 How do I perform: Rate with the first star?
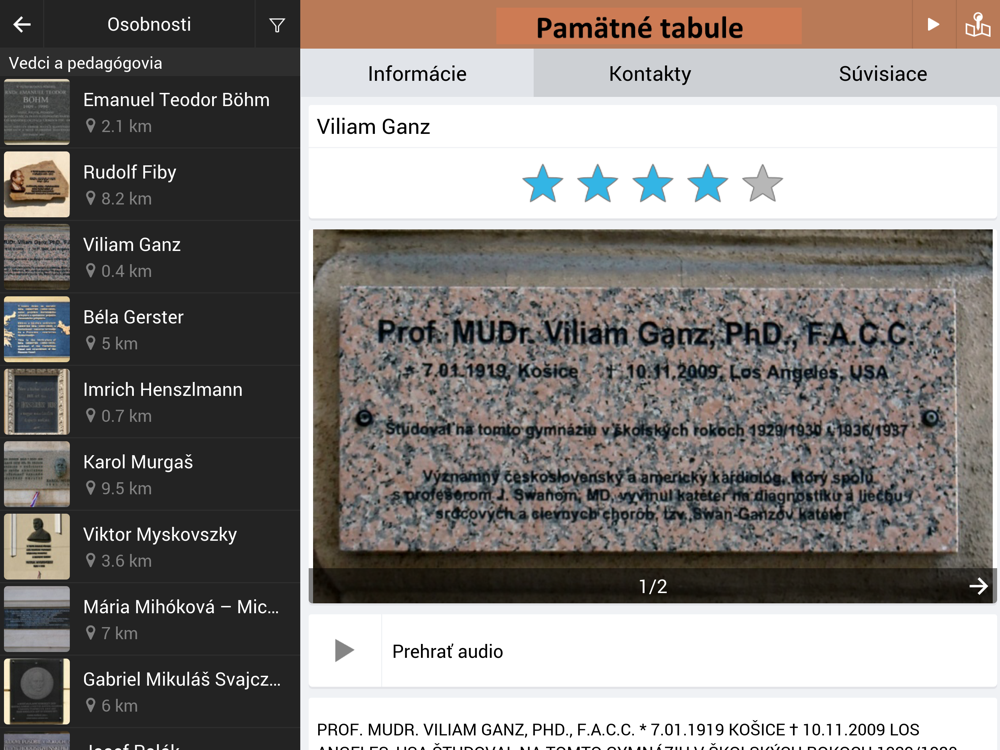click(543, 184)
